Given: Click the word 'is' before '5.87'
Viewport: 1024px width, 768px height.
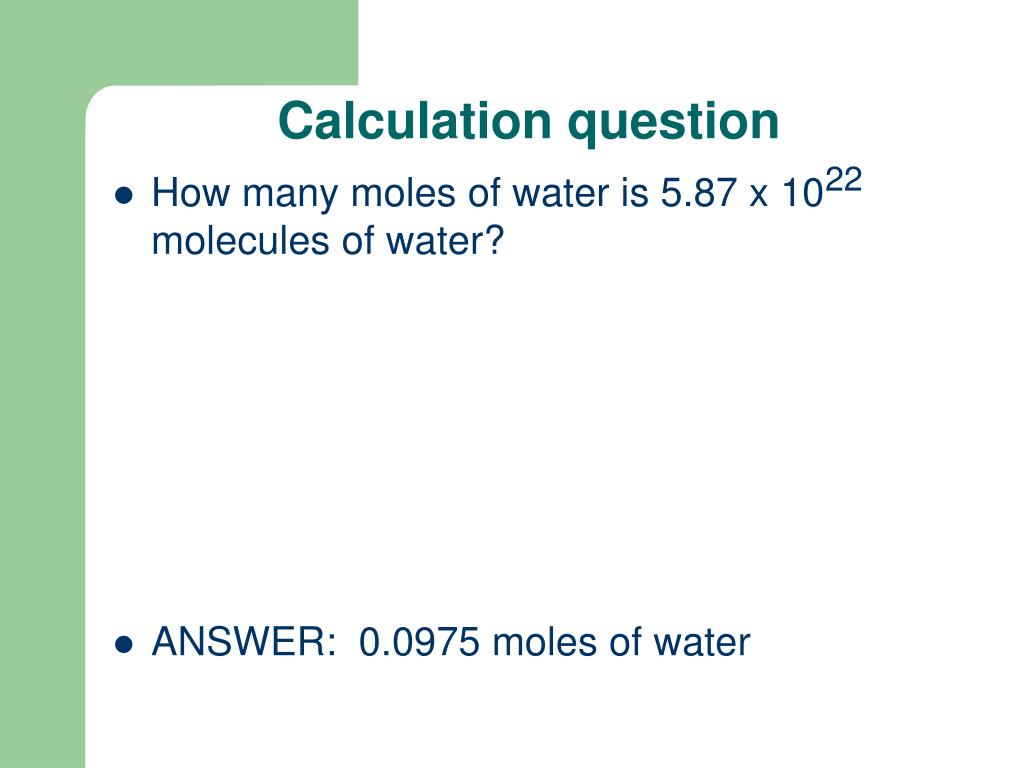Looking at the screenshot, I should coord(635,193).
